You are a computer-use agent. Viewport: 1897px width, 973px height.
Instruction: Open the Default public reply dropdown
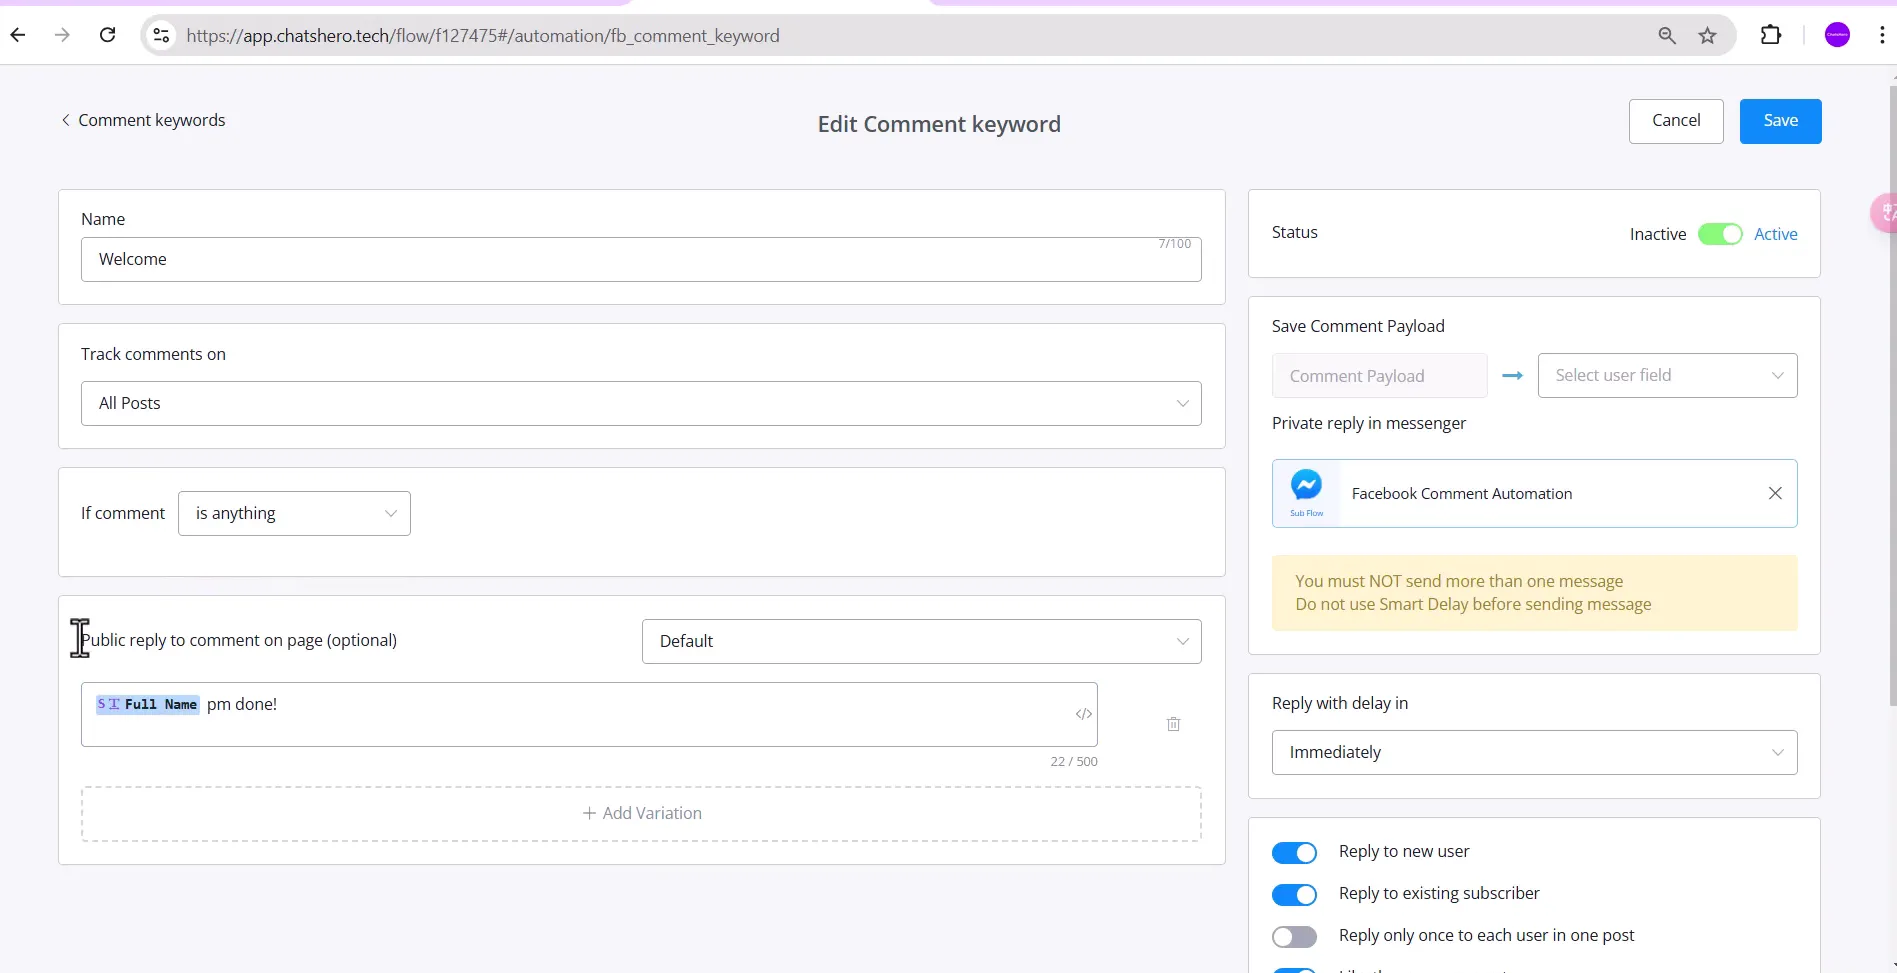coord(921,641)
